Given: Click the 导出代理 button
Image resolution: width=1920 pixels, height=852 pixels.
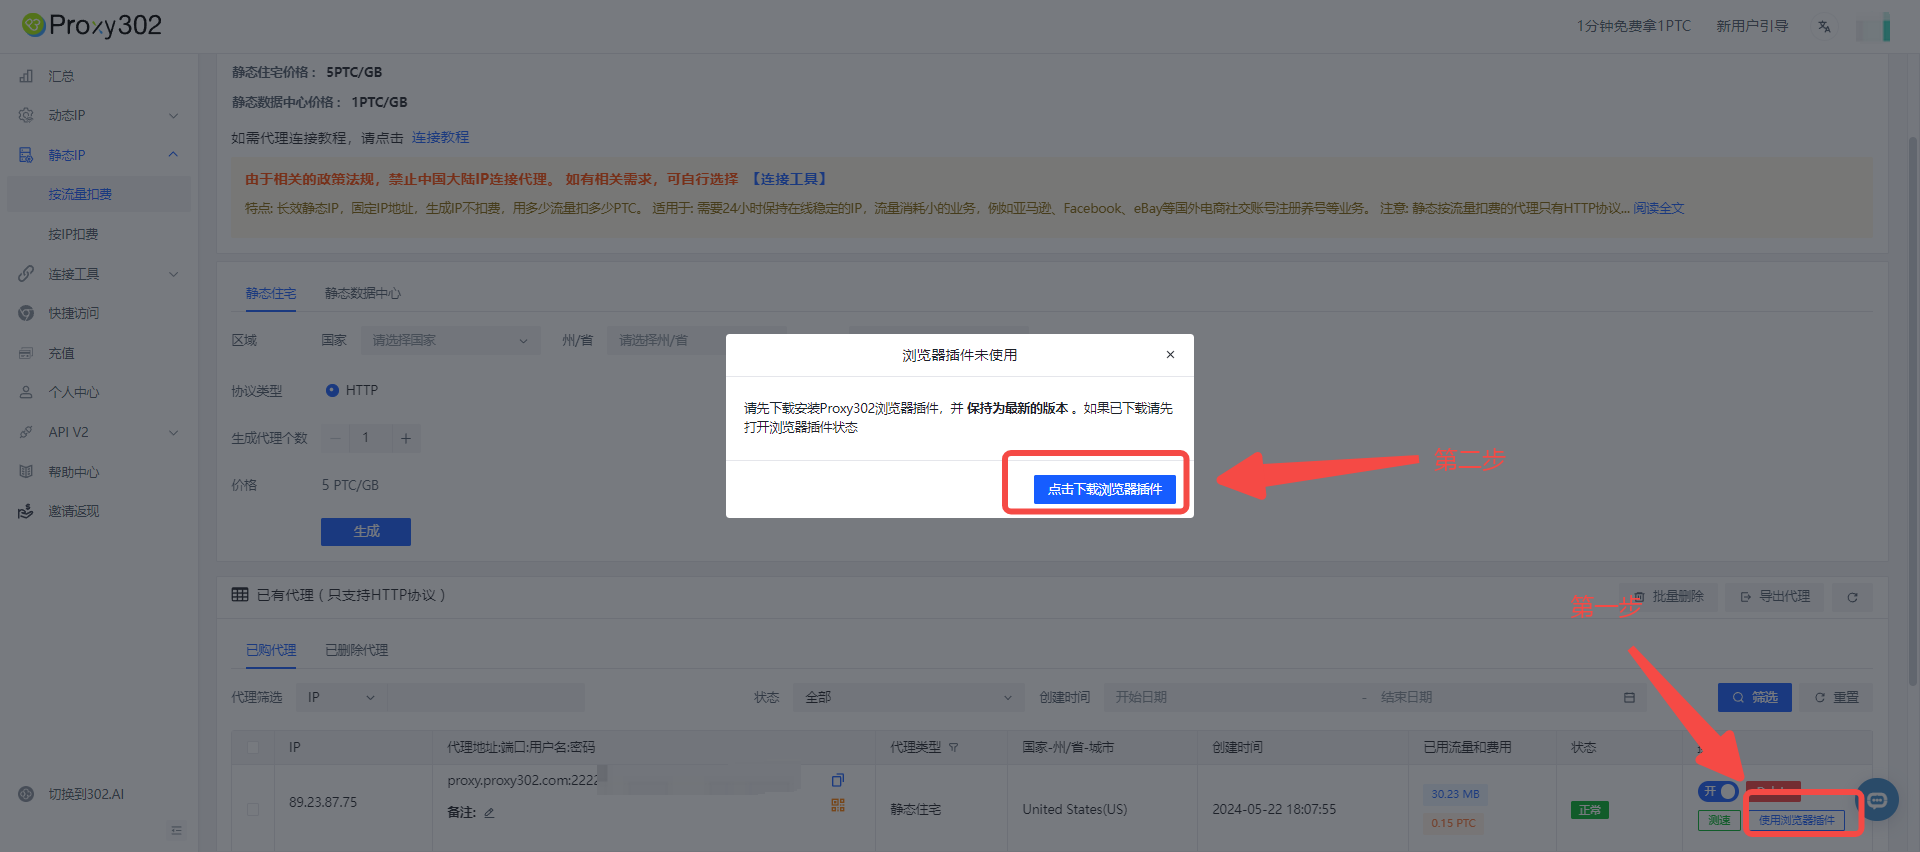Looking at the screenshot, I should click(x=1775, y=597).
